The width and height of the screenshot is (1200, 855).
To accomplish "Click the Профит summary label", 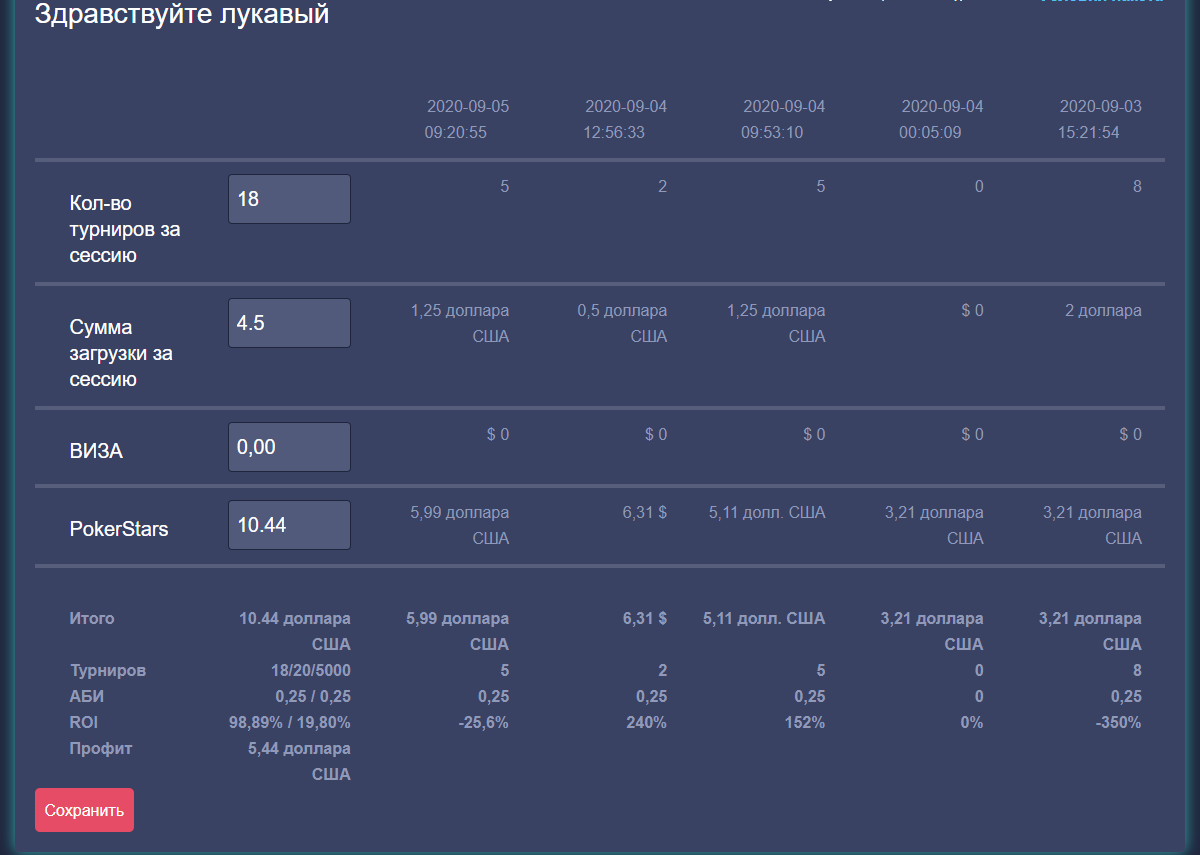I will coord(101,748).
